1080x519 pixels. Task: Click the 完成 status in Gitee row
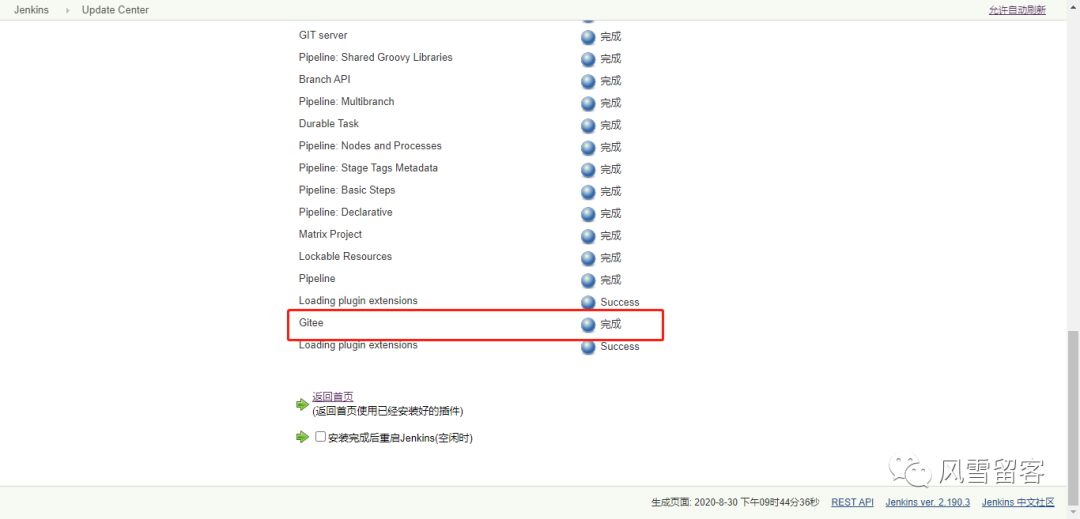click(x=610, y=324)
